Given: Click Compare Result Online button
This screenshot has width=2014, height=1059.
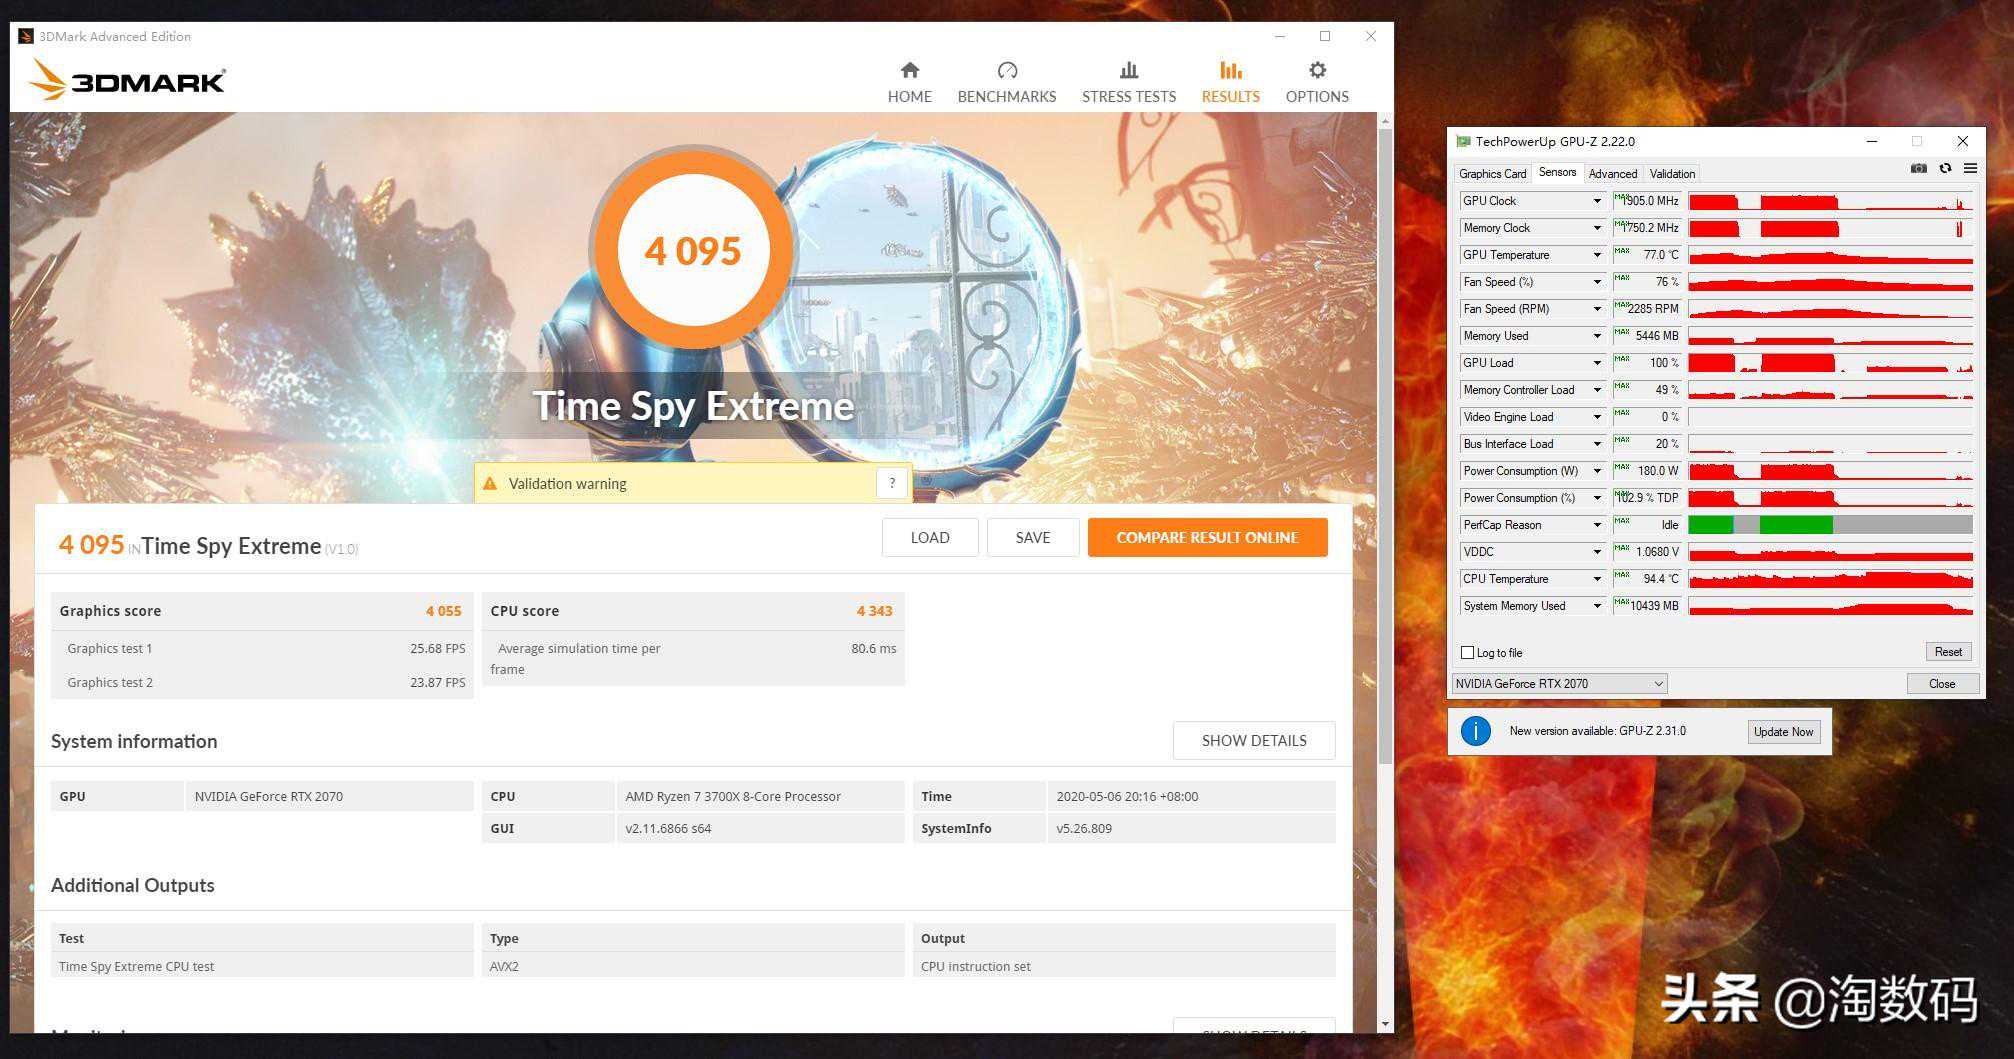Looking at the screenshot, I should click(x=1207, y=538).
